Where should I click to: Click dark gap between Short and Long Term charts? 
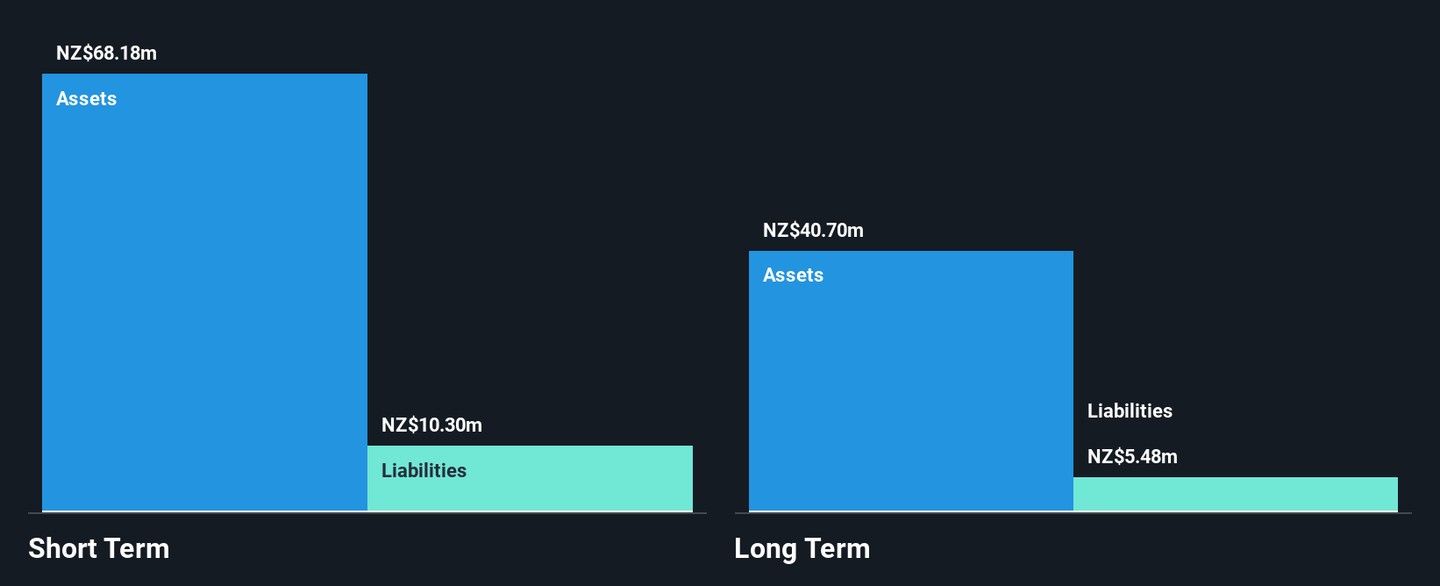(720, 300)
